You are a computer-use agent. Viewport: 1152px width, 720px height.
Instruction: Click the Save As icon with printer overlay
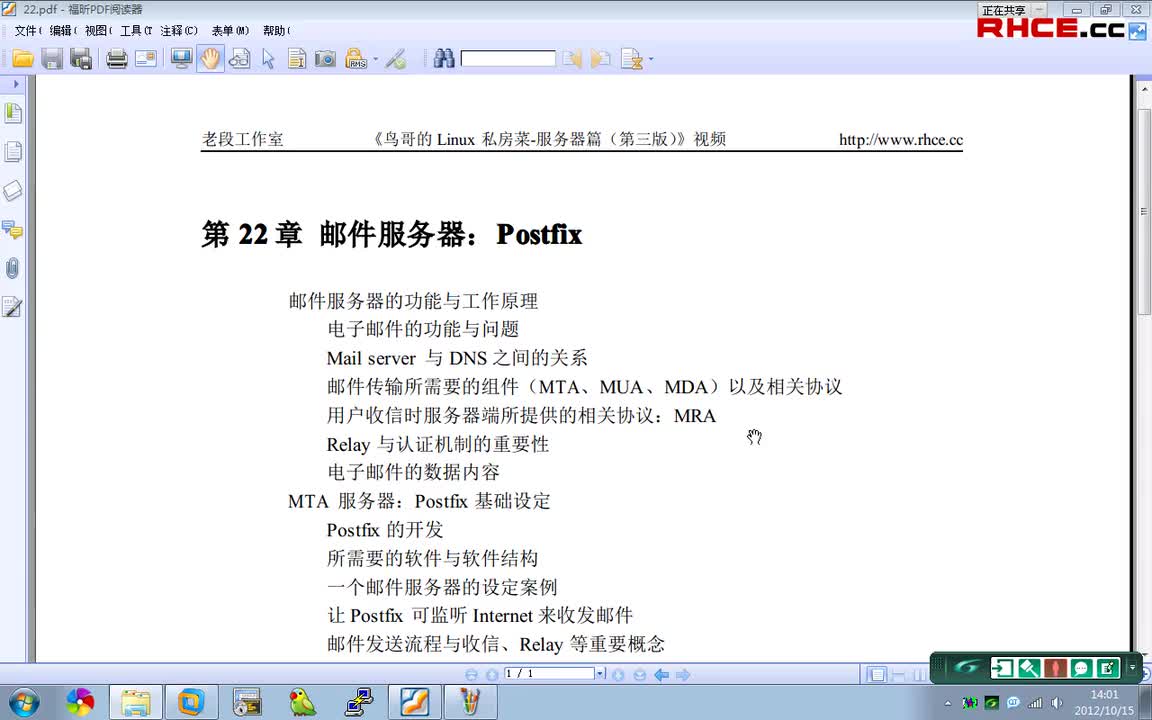click(x=81, y=59)
